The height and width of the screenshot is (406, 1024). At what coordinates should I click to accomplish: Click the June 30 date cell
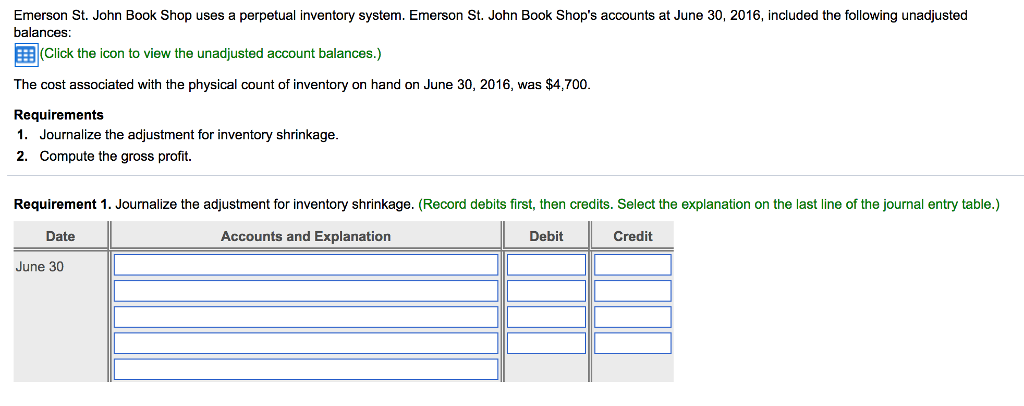click(40, 267)
